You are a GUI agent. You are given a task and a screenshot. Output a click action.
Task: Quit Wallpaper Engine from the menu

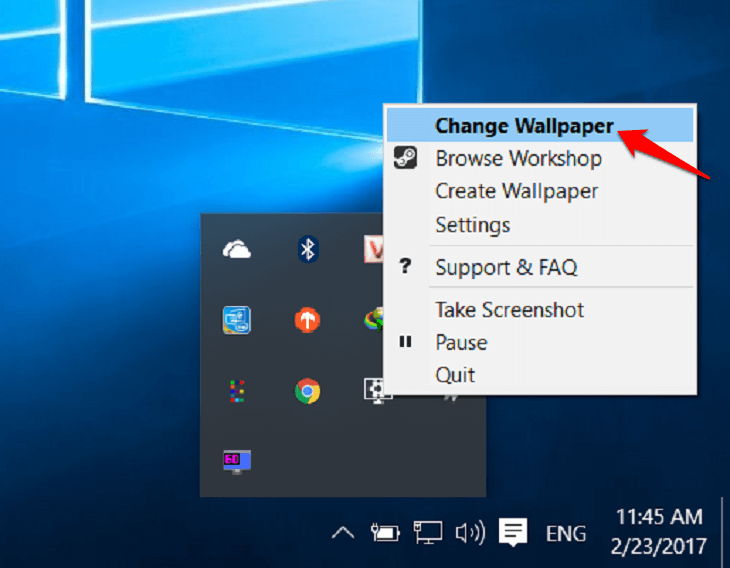540,375
